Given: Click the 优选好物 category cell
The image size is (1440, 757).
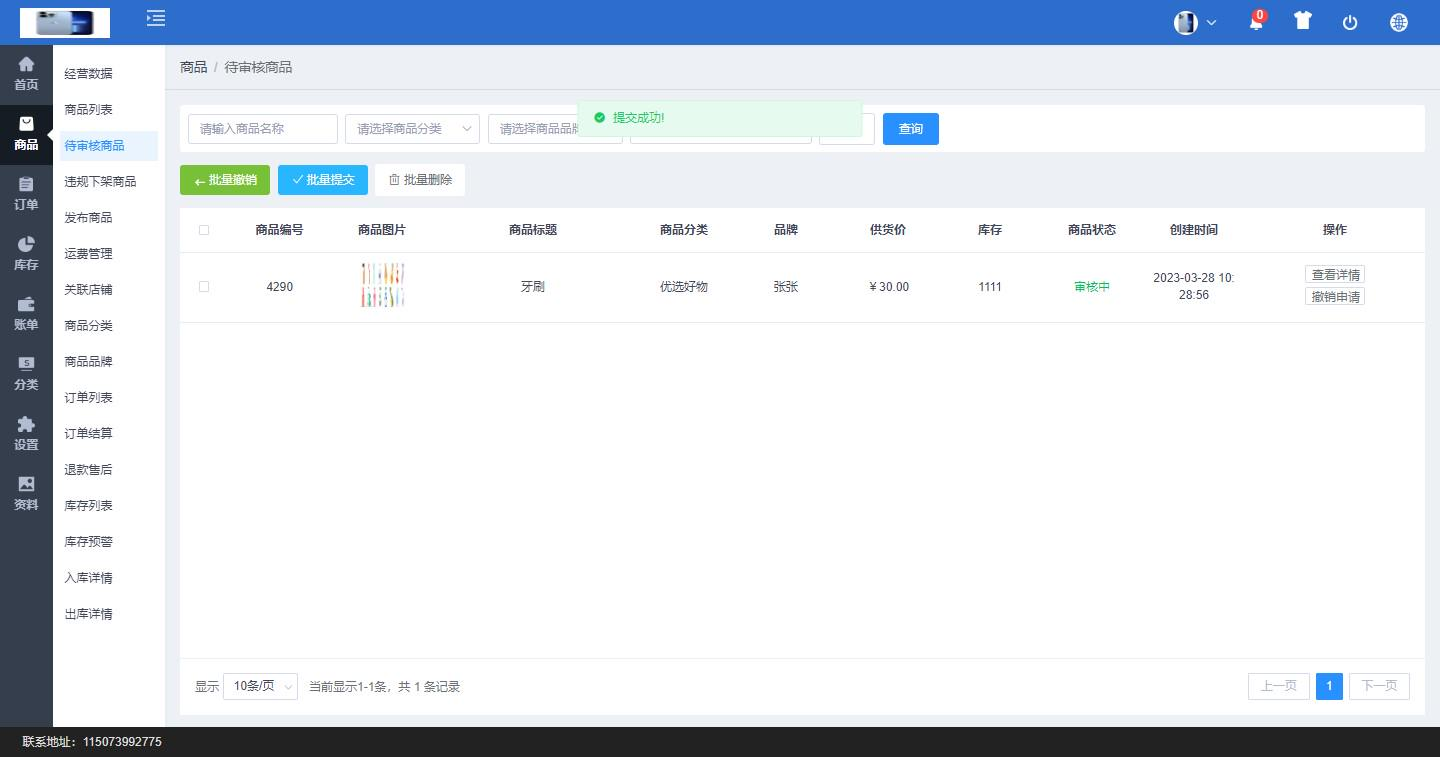Looking at the screenshot, I should click(684, 287).
